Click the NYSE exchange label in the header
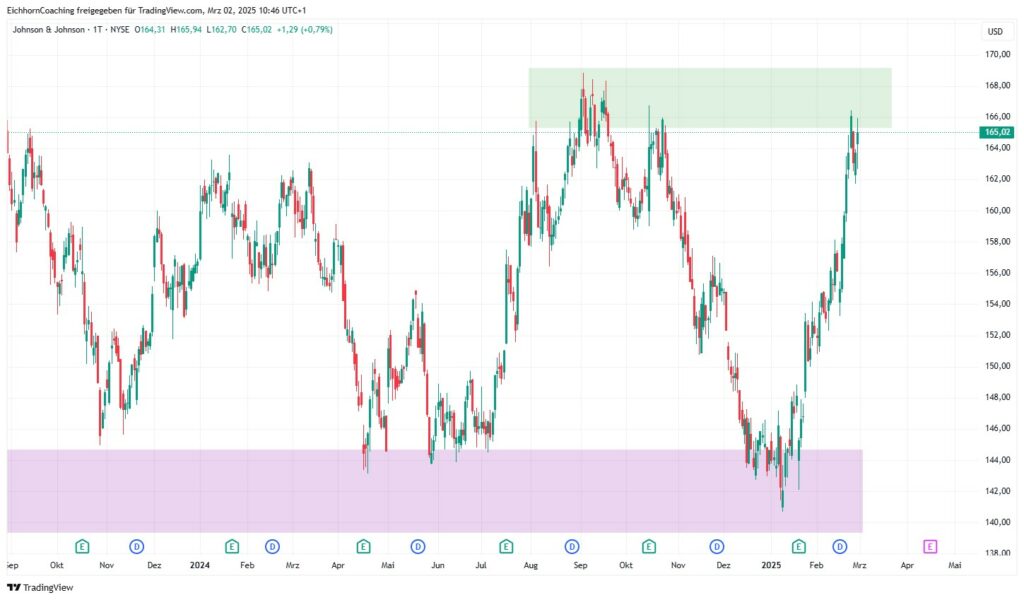 tap(120, 29)
